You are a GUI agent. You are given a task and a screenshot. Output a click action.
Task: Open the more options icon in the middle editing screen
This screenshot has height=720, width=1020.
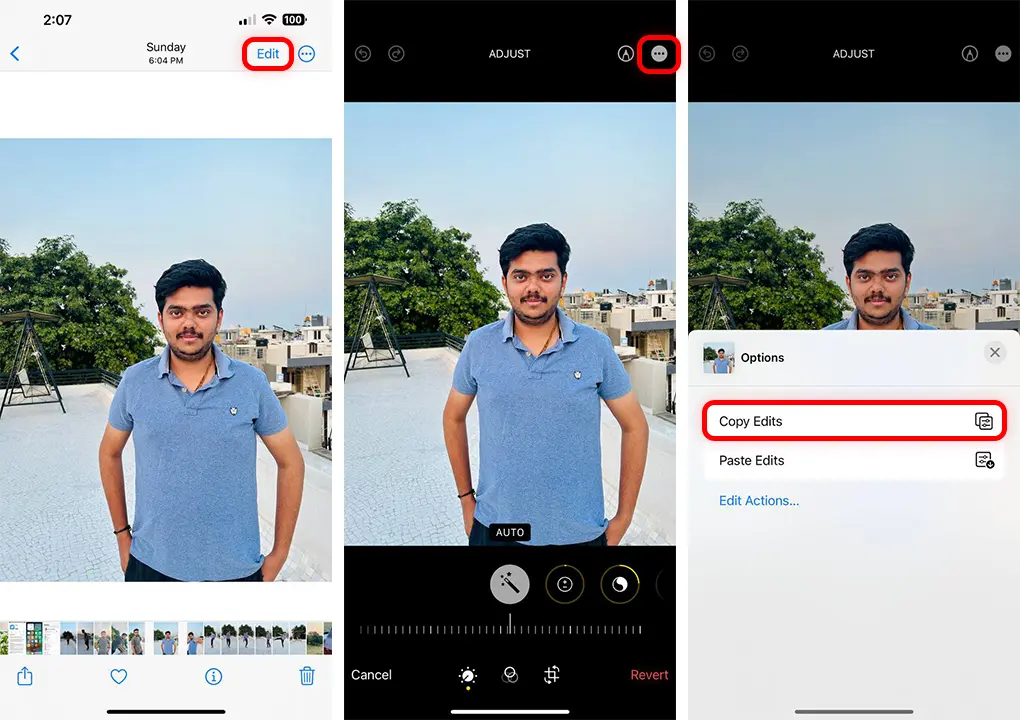pos(659,53)
